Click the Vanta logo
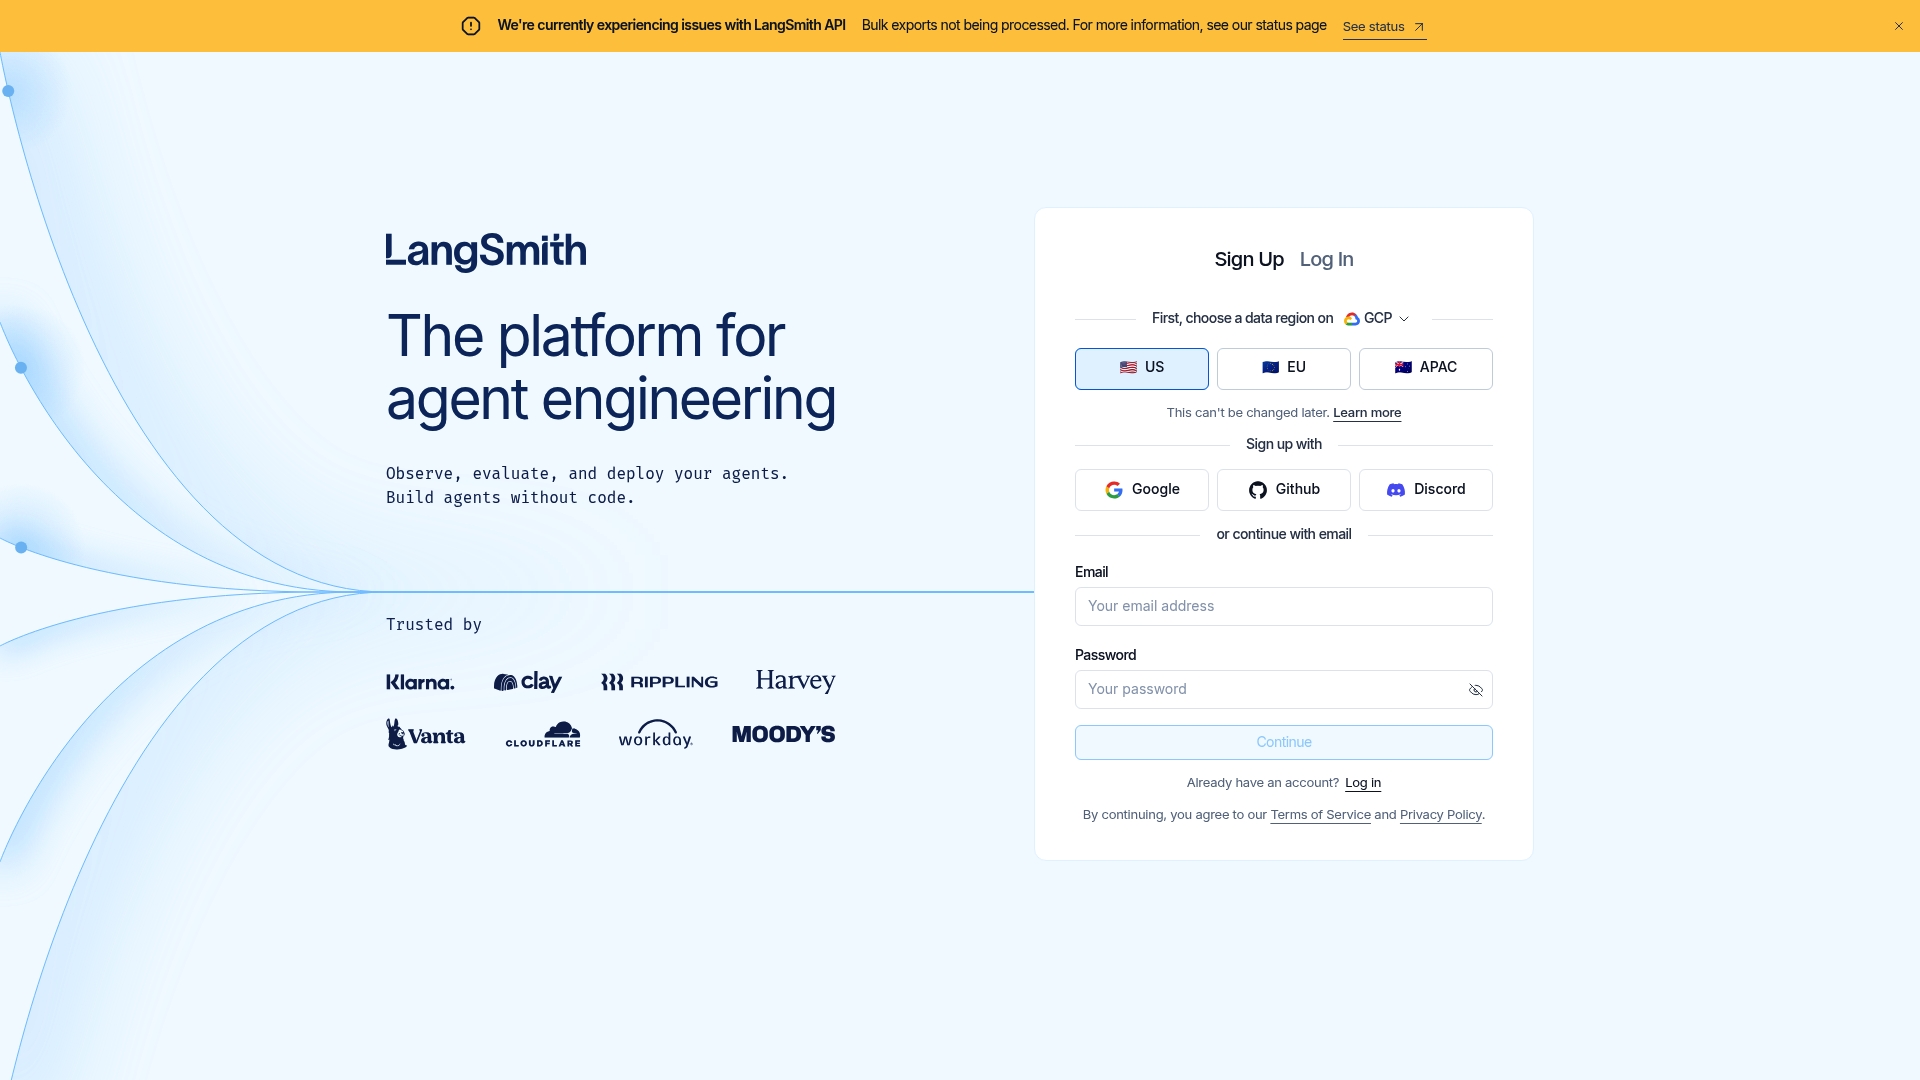The width and height of the screenshot is (1920, 1080). point(425,734)
